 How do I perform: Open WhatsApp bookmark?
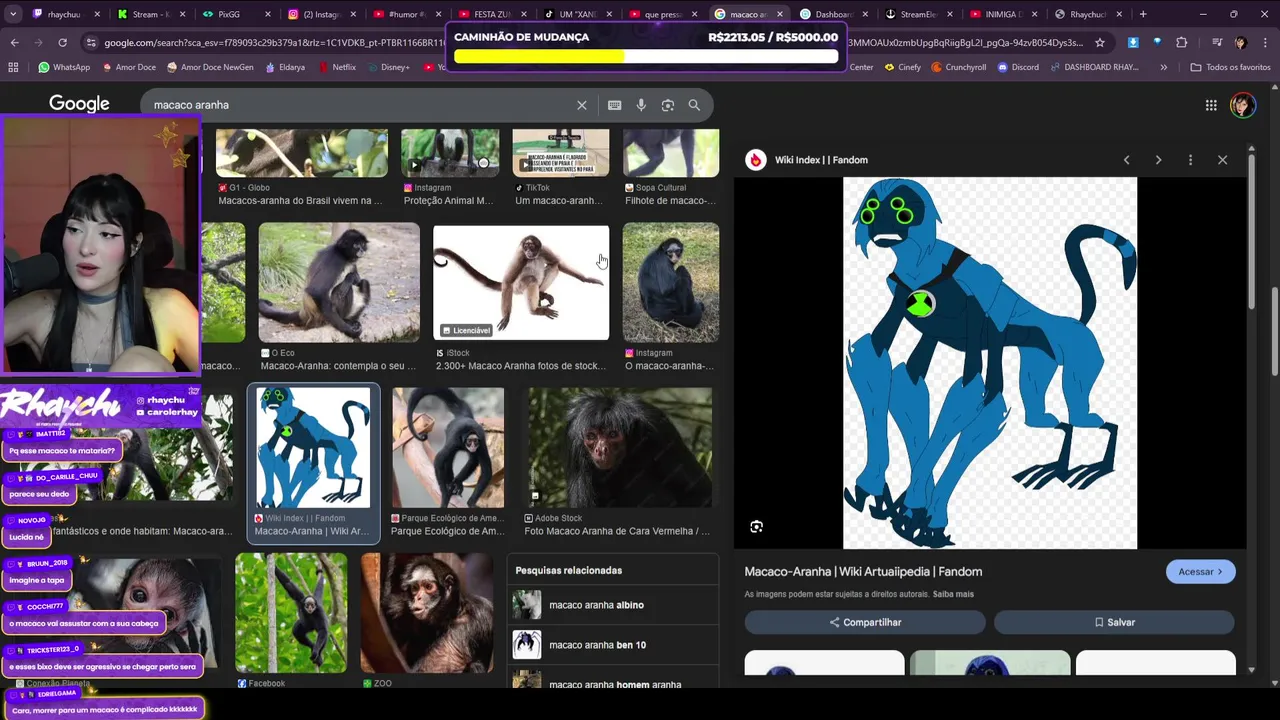(x=64, y=67)
